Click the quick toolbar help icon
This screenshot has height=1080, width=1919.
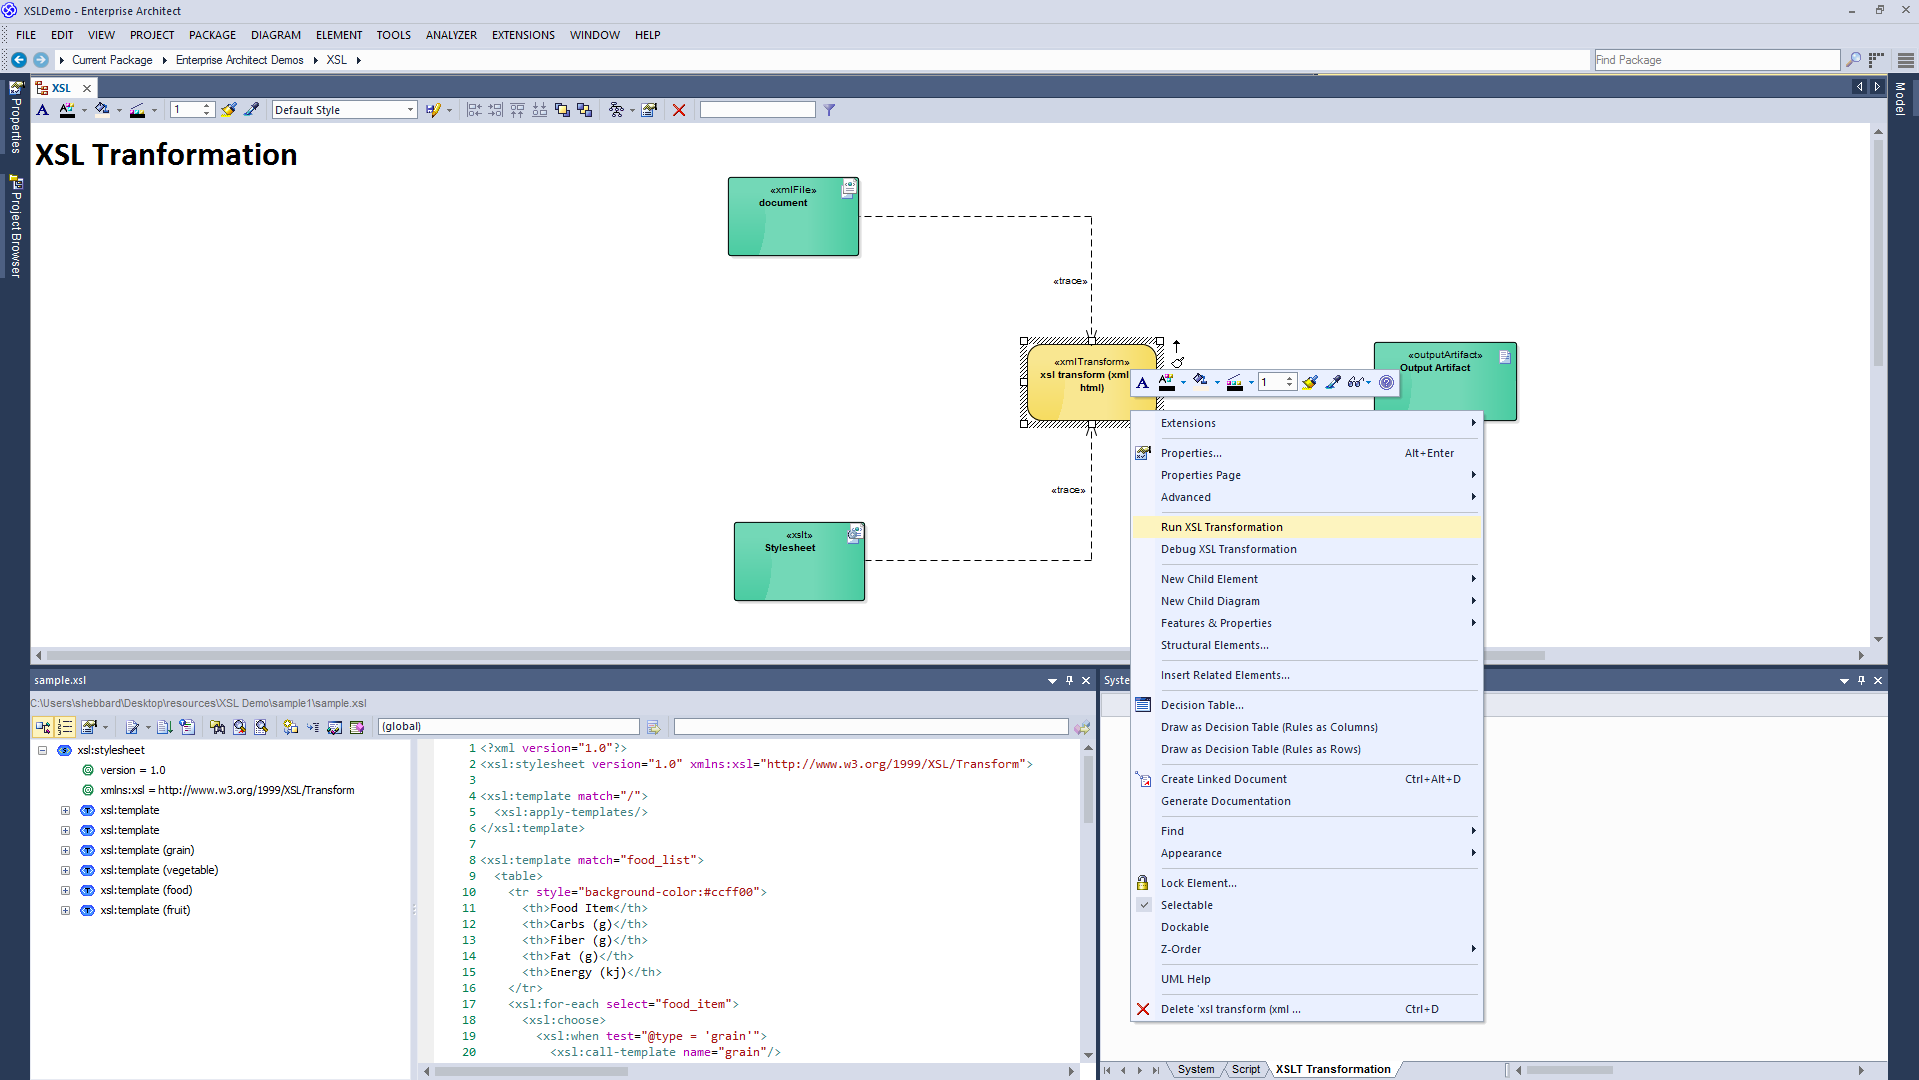click(1386, 382)
